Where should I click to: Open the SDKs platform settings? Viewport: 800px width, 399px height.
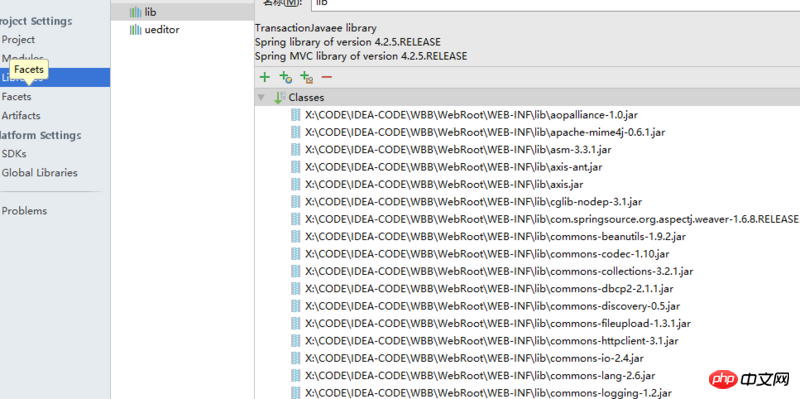point(14,154)
